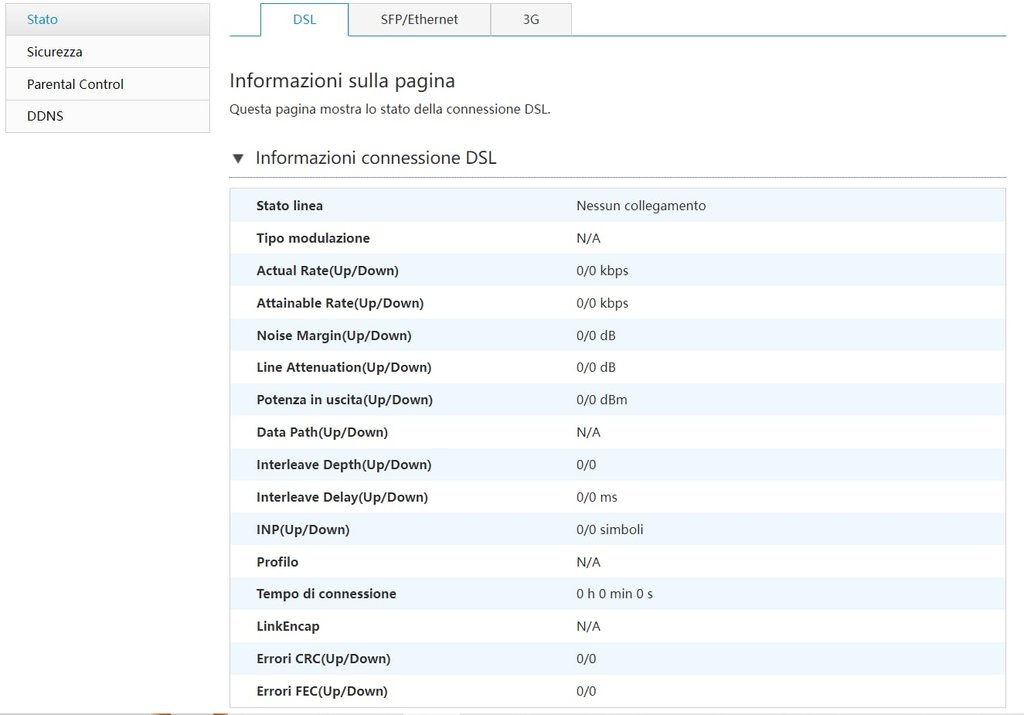Click the 0/0 dBm value
Image resolution: width=1024 pixels, height=715 pixels.
click(x=601, y=400)
